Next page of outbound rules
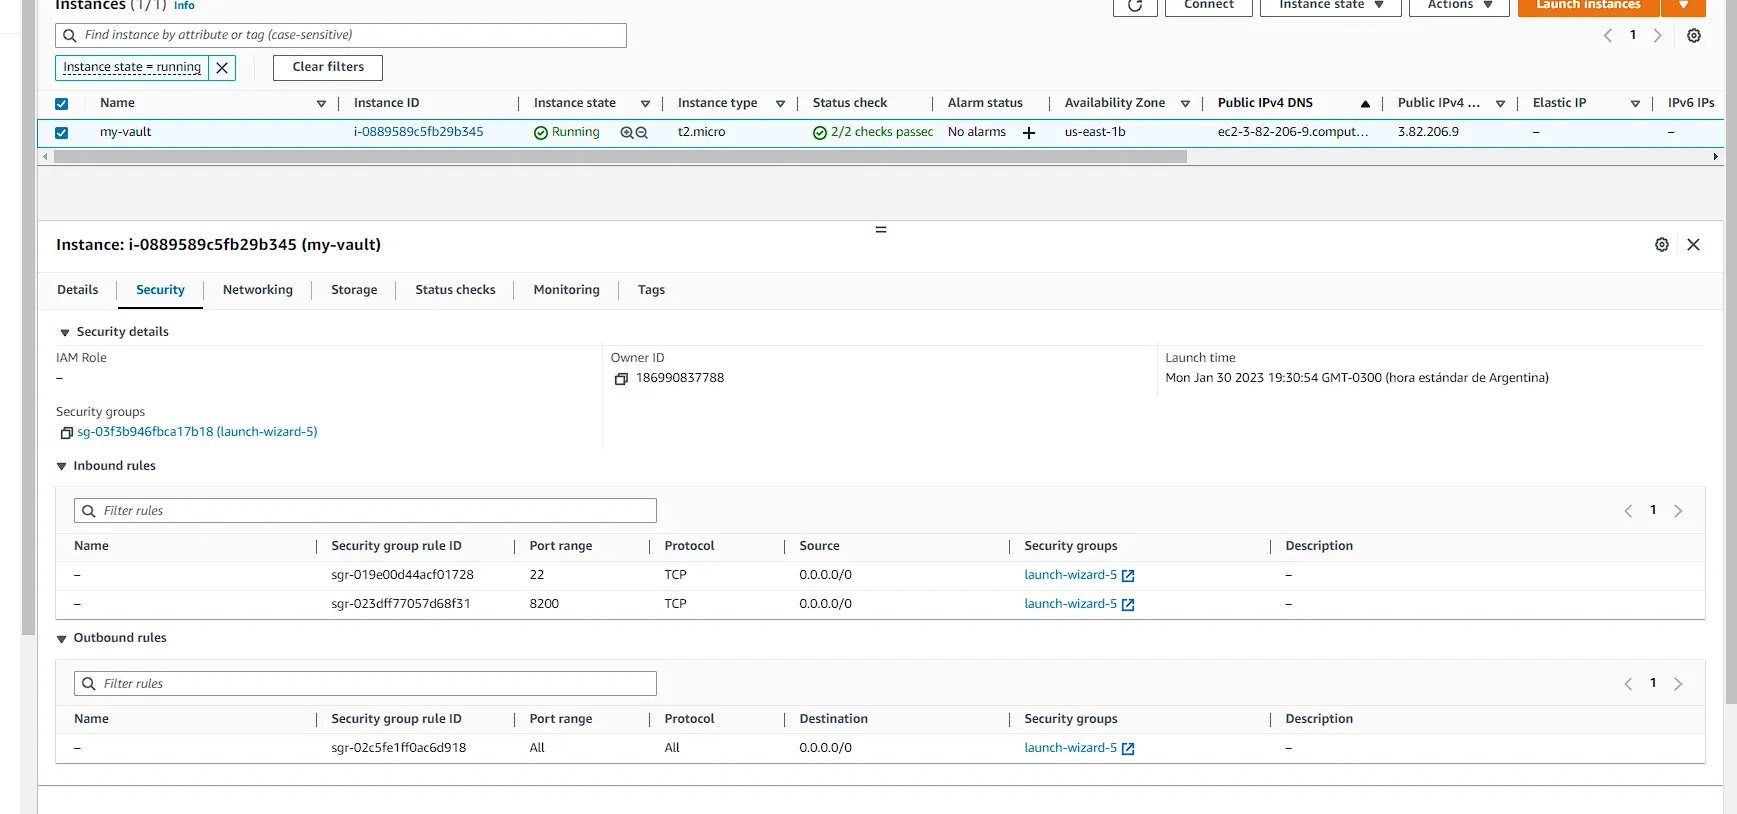 (1678, 684)
